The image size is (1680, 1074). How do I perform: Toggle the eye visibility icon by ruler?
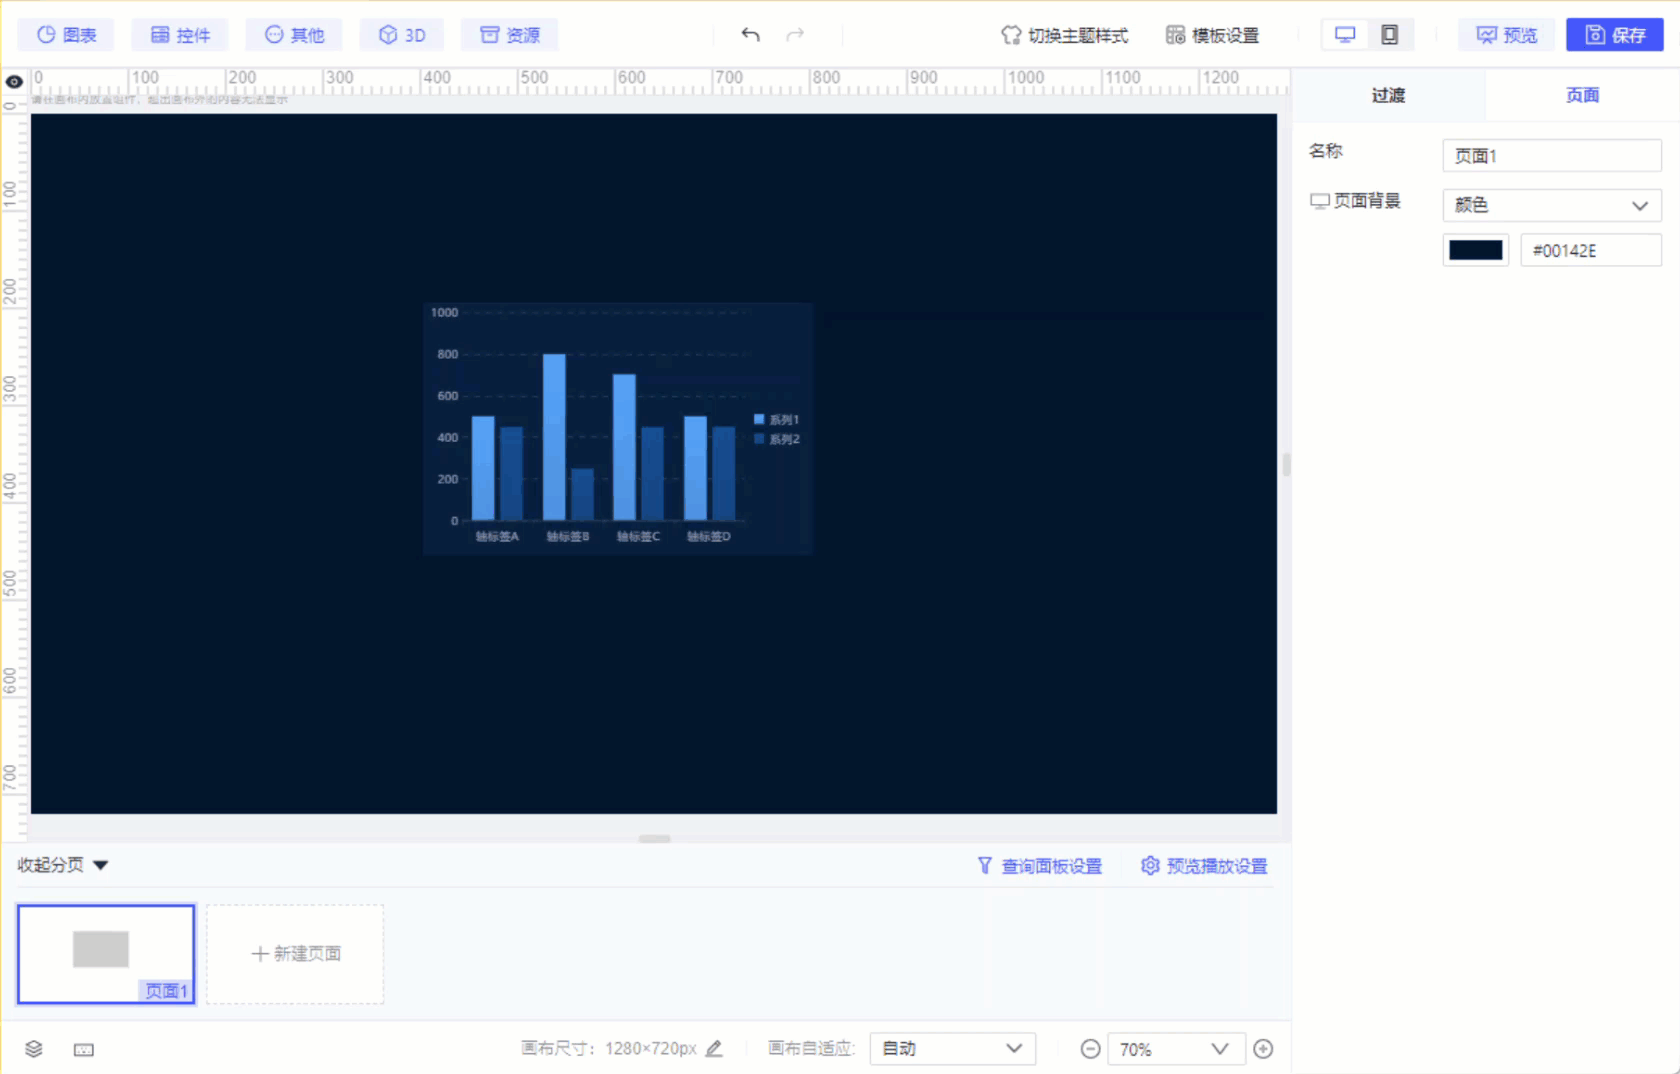pos(14,82)
